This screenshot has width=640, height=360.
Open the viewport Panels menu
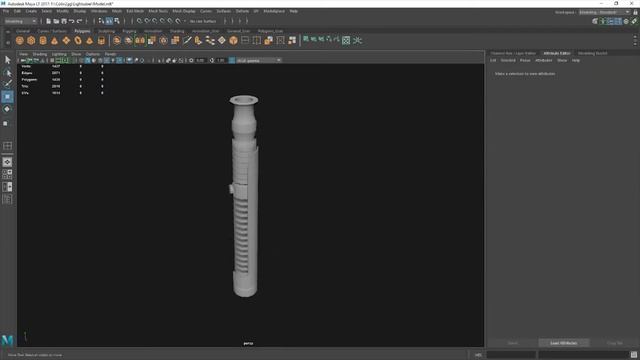coord(110,54)
